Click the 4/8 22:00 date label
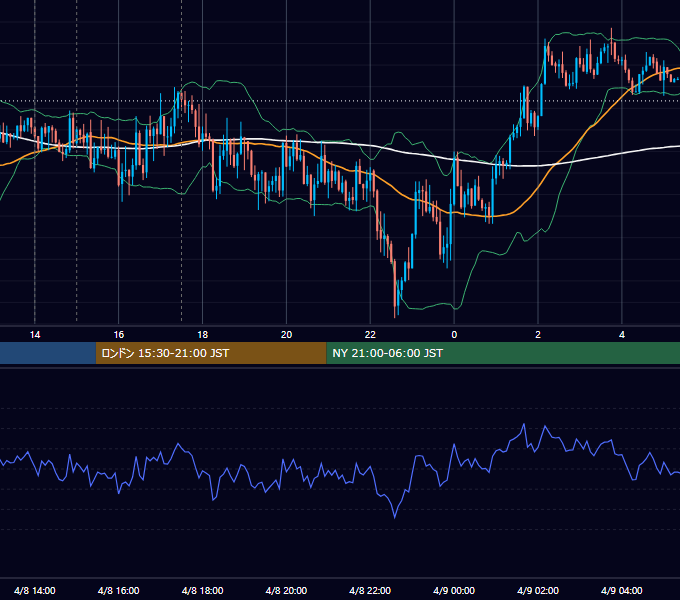The image size is (680, 600). 370,590
